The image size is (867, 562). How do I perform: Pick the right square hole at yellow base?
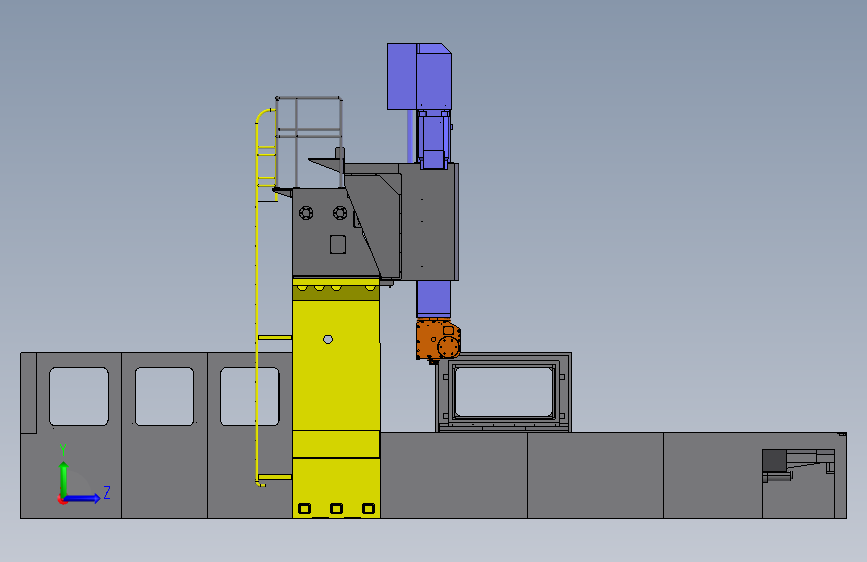[x=368, y=508]
